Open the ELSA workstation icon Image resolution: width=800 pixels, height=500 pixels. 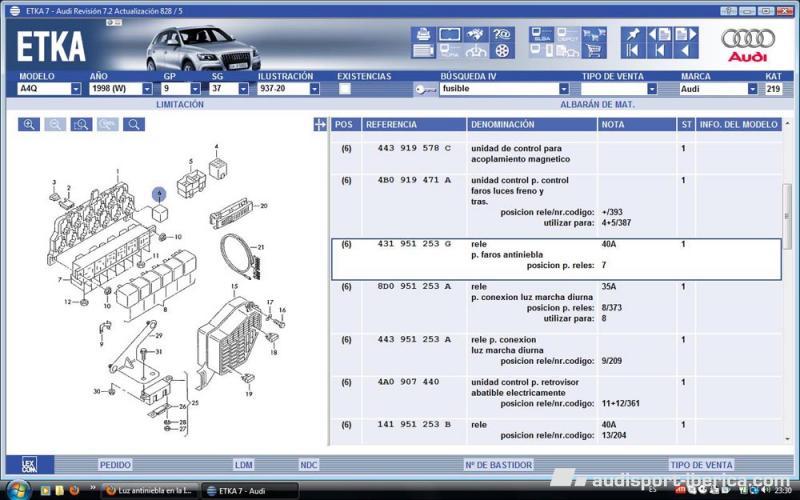pyautogui.click(x=541, y=34)
